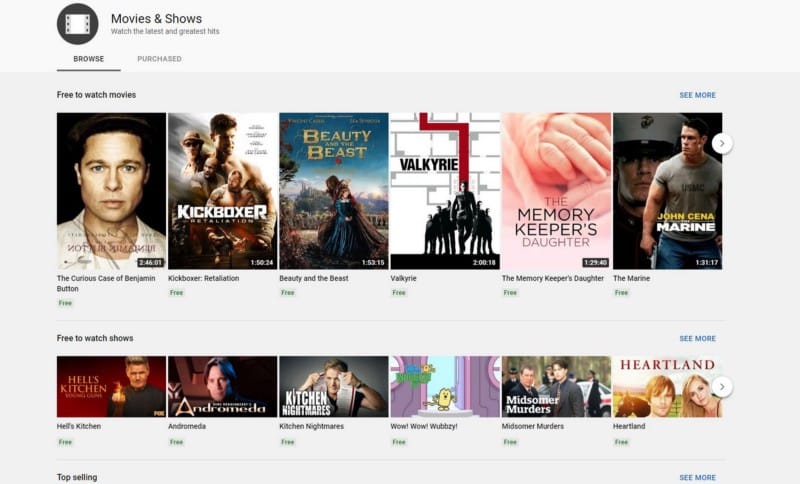The image size is (800, 484).
Task: Click The Memory Keeper's Daughter title text
Action: (x=553, y=278)
